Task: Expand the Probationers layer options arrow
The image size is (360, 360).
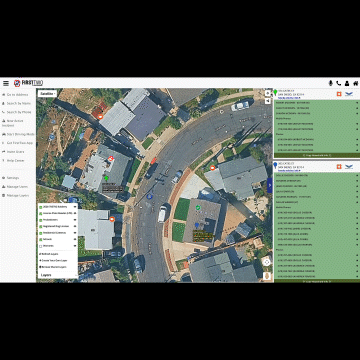Action: (x=75, y=220)
